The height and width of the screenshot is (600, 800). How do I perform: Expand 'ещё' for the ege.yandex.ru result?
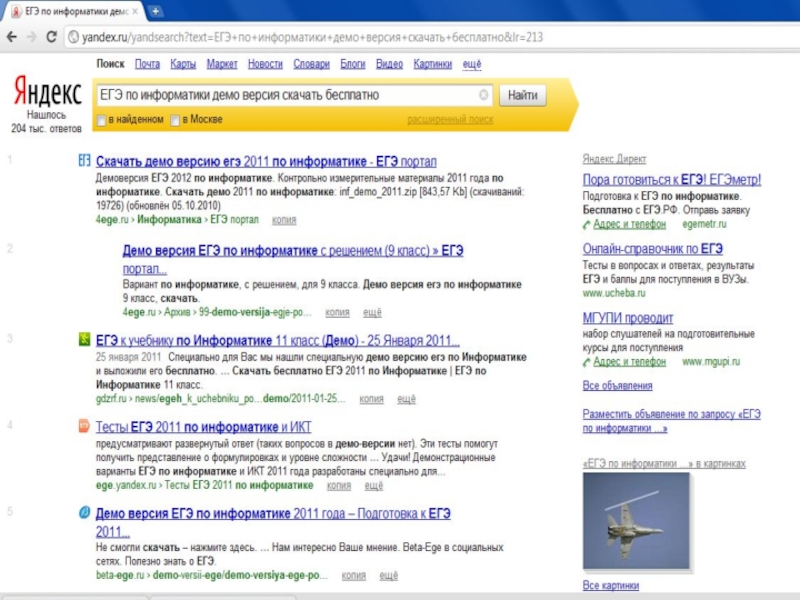(373, 486)
